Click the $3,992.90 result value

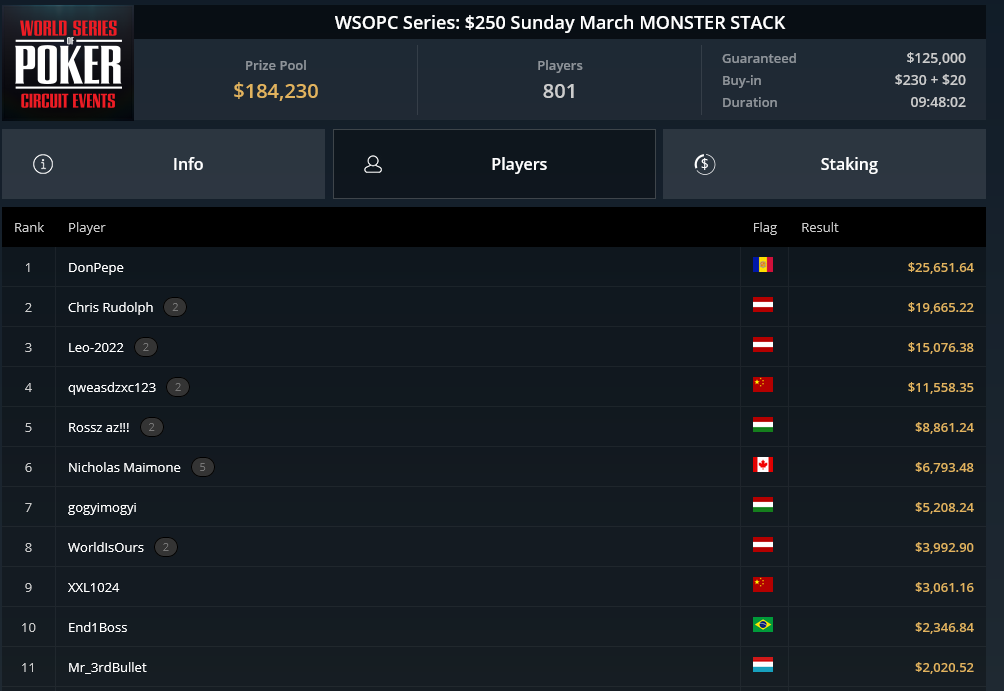(x=944, y=548)
